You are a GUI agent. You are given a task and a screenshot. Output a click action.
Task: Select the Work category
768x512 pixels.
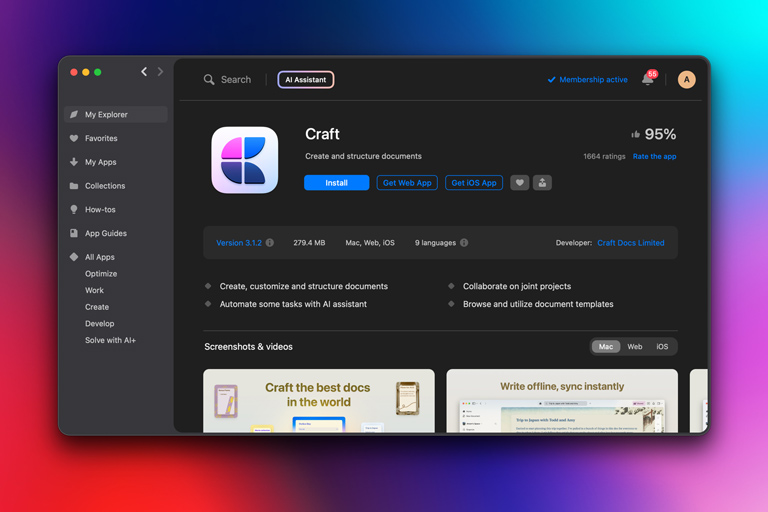click(94, 290)
